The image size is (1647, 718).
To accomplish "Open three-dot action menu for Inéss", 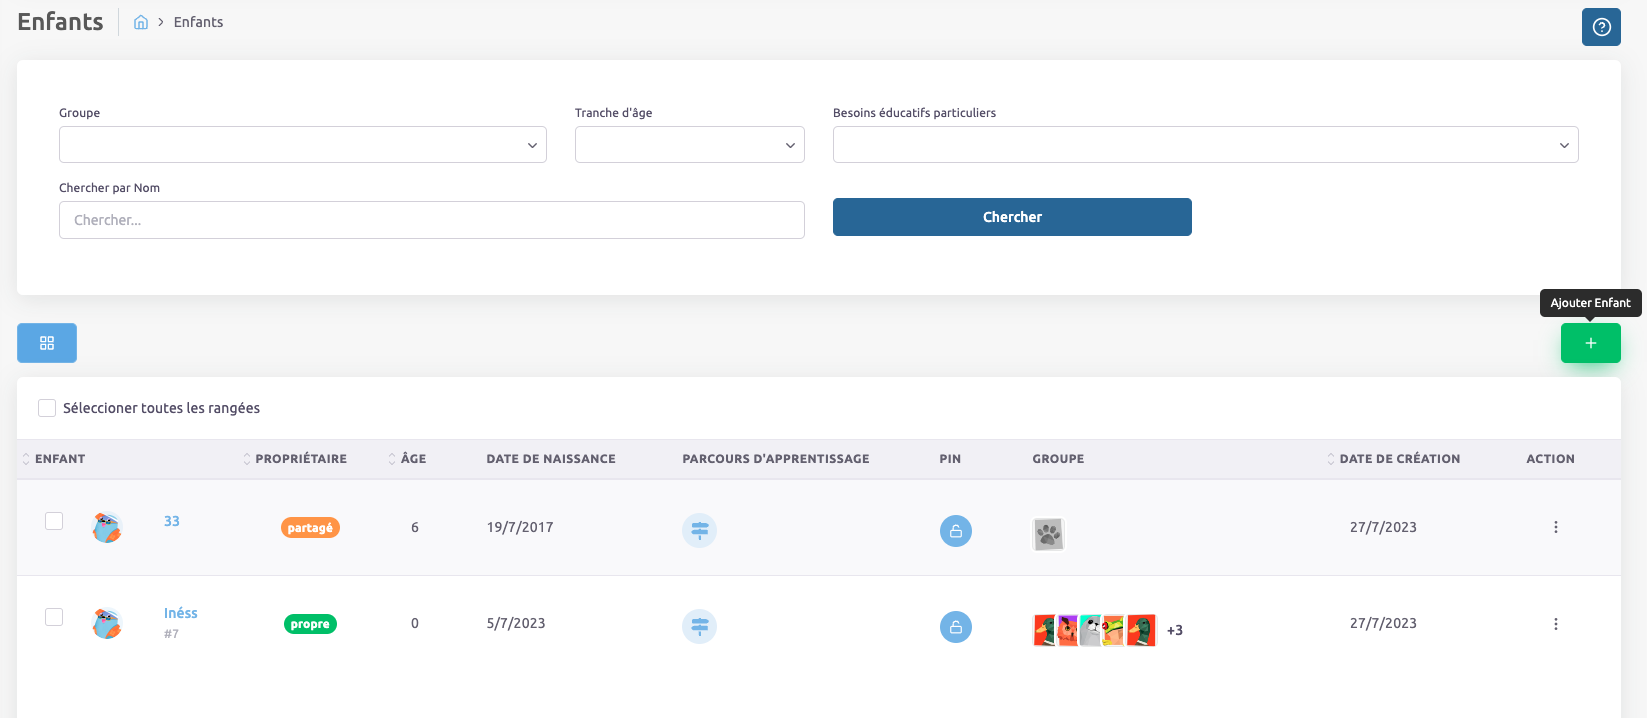I will click(1555, 624).
